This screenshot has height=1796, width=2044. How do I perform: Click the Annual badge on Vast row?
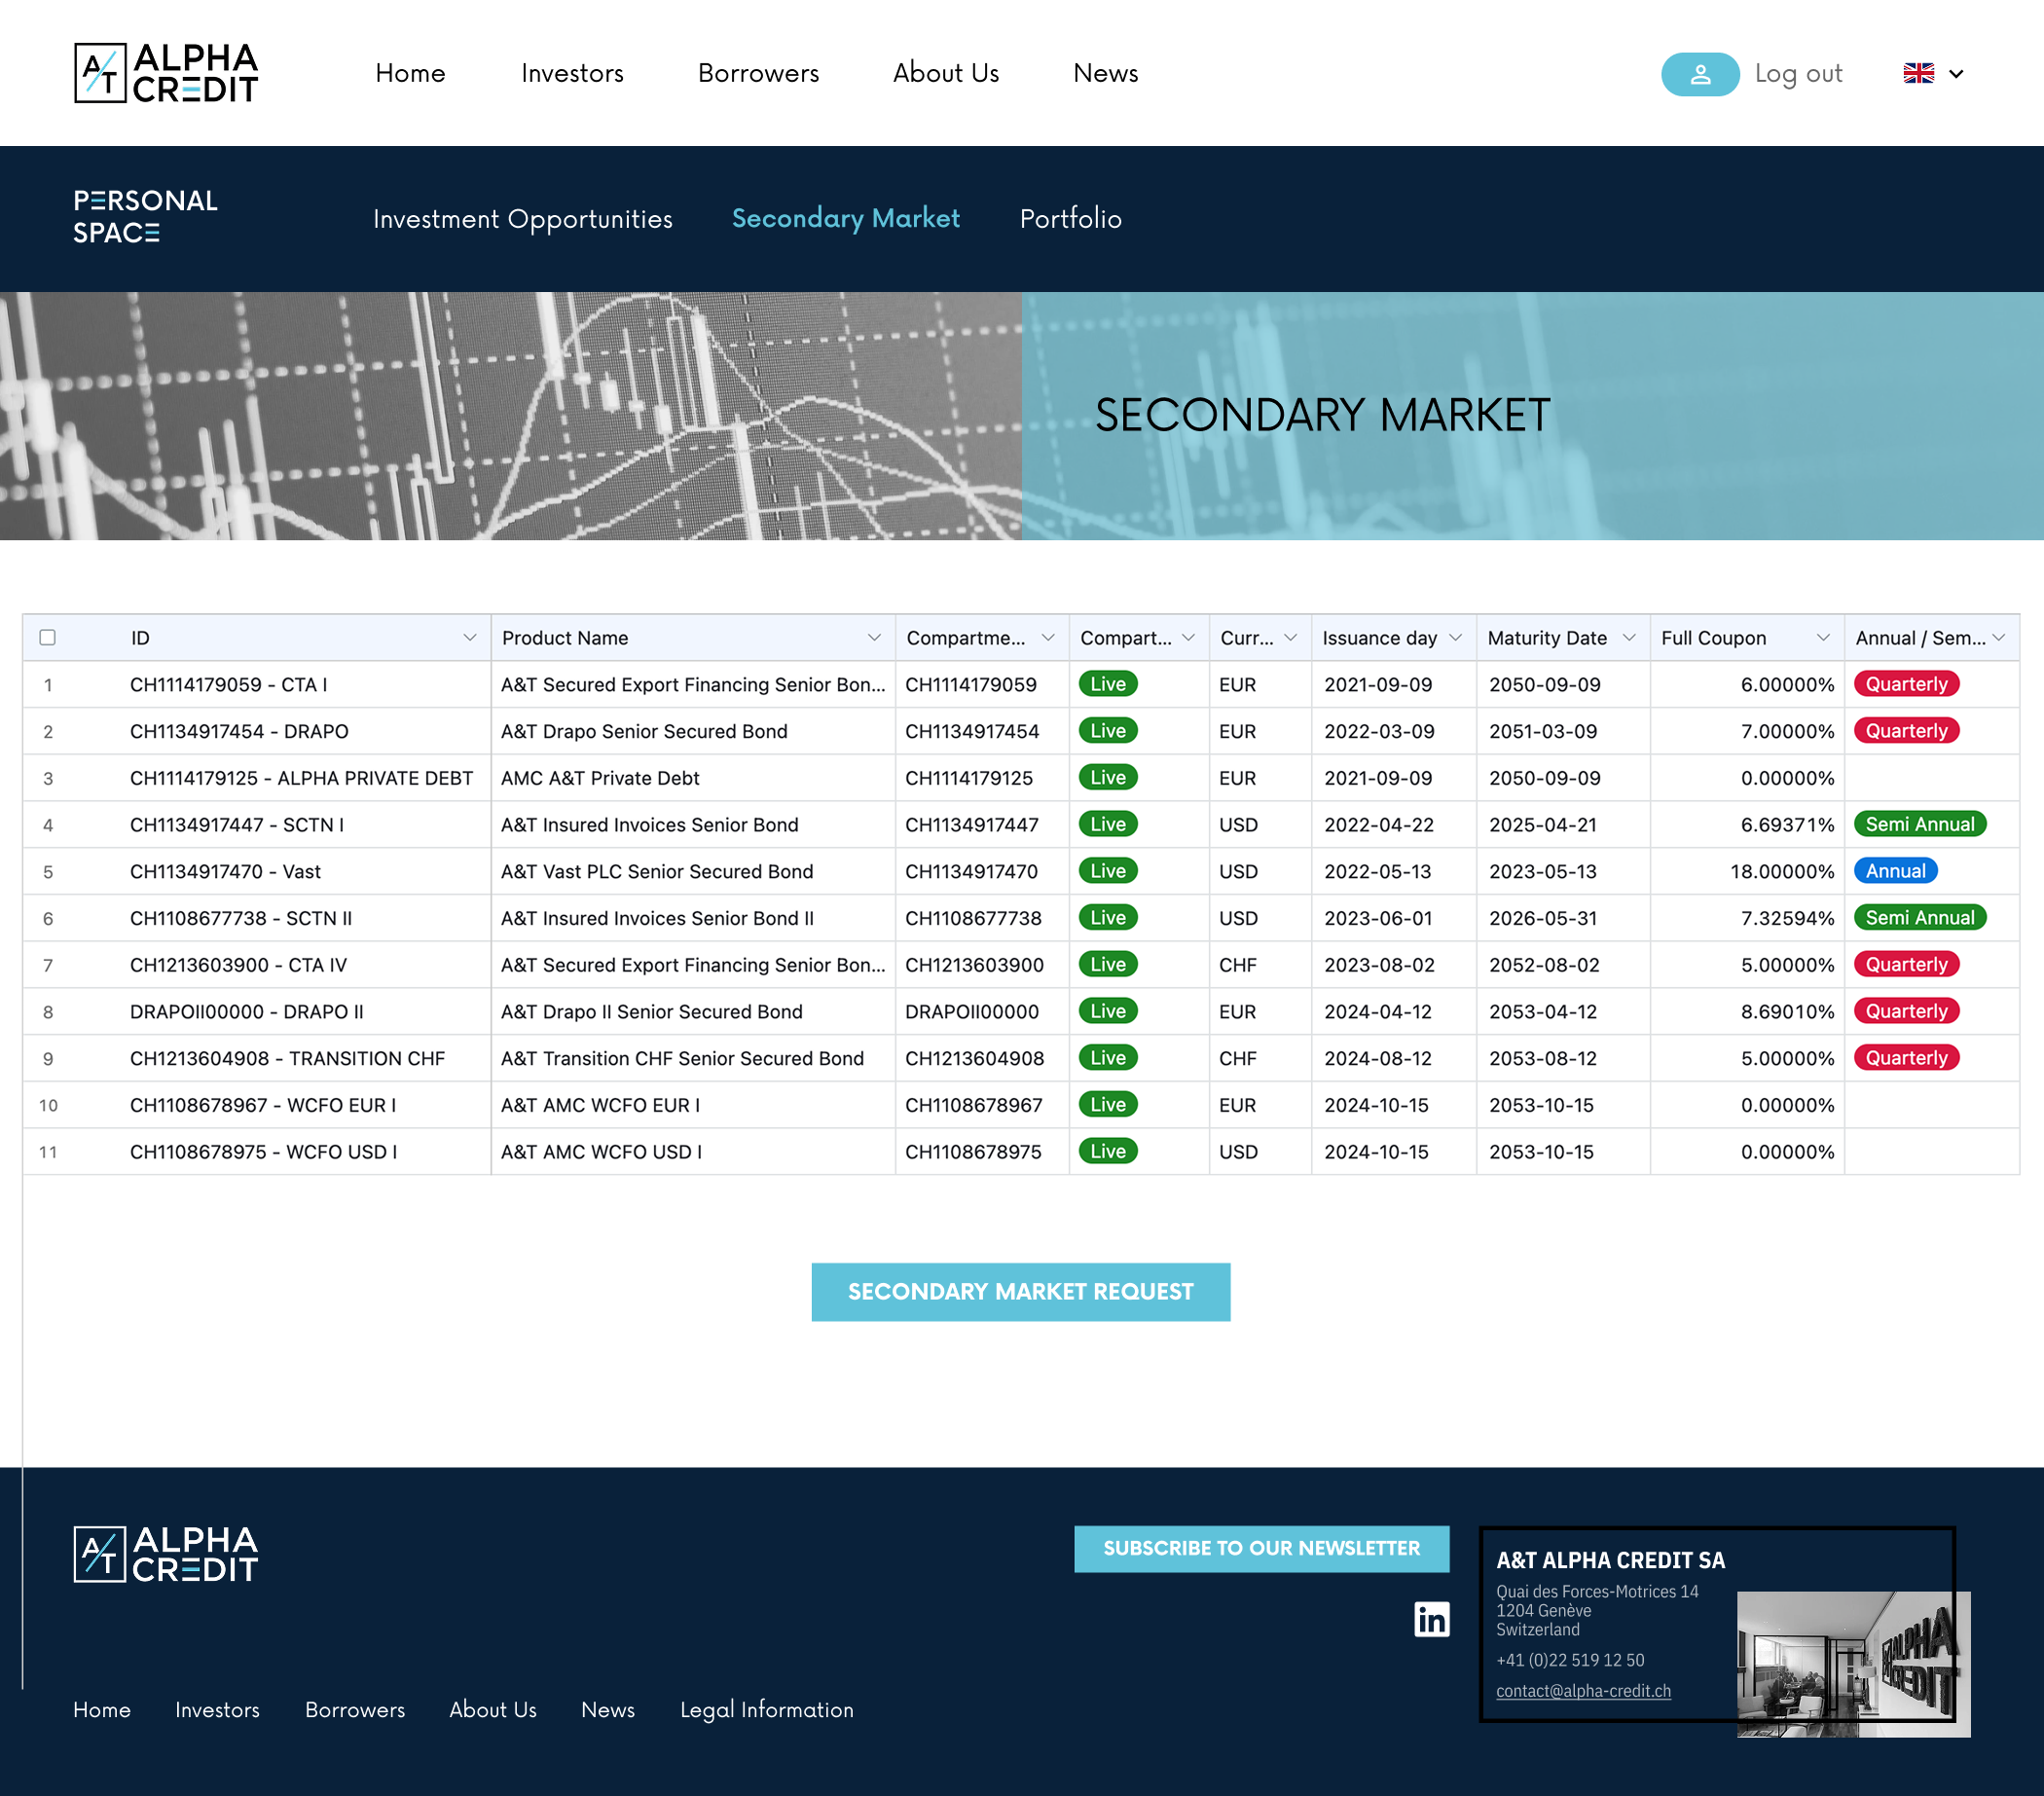pyautogui.click(x=1895, y=870)
